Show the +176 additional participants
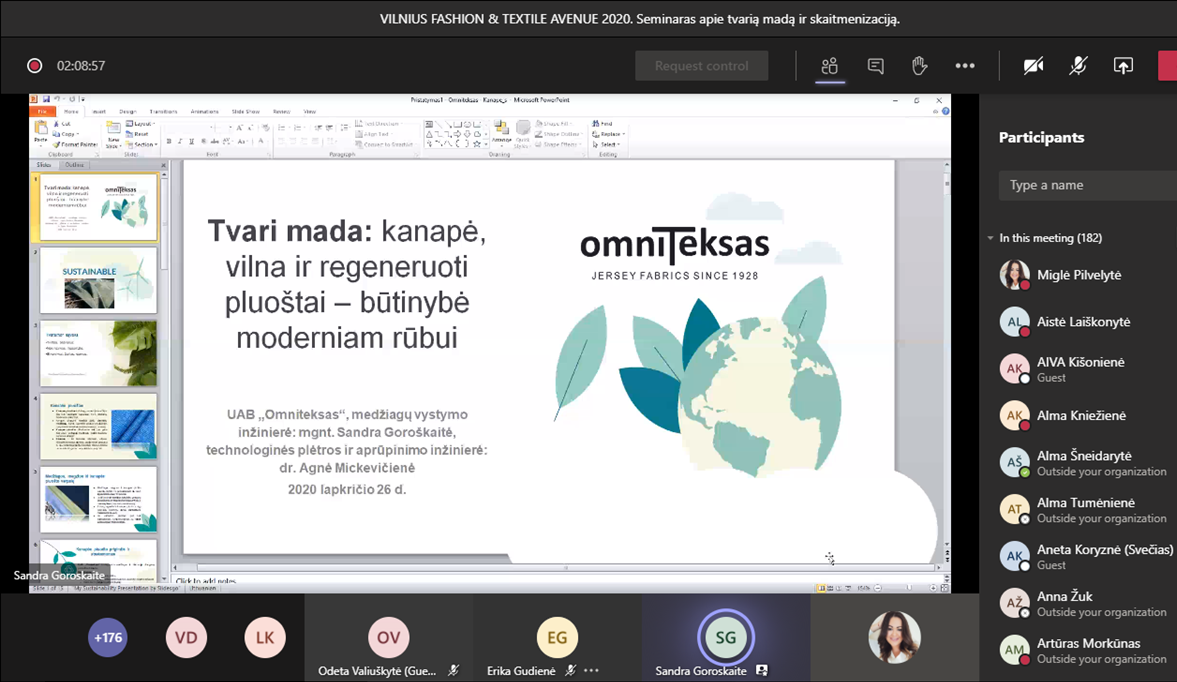The image size is (1177, 682). pyautogui.click(x=107, y=638)
